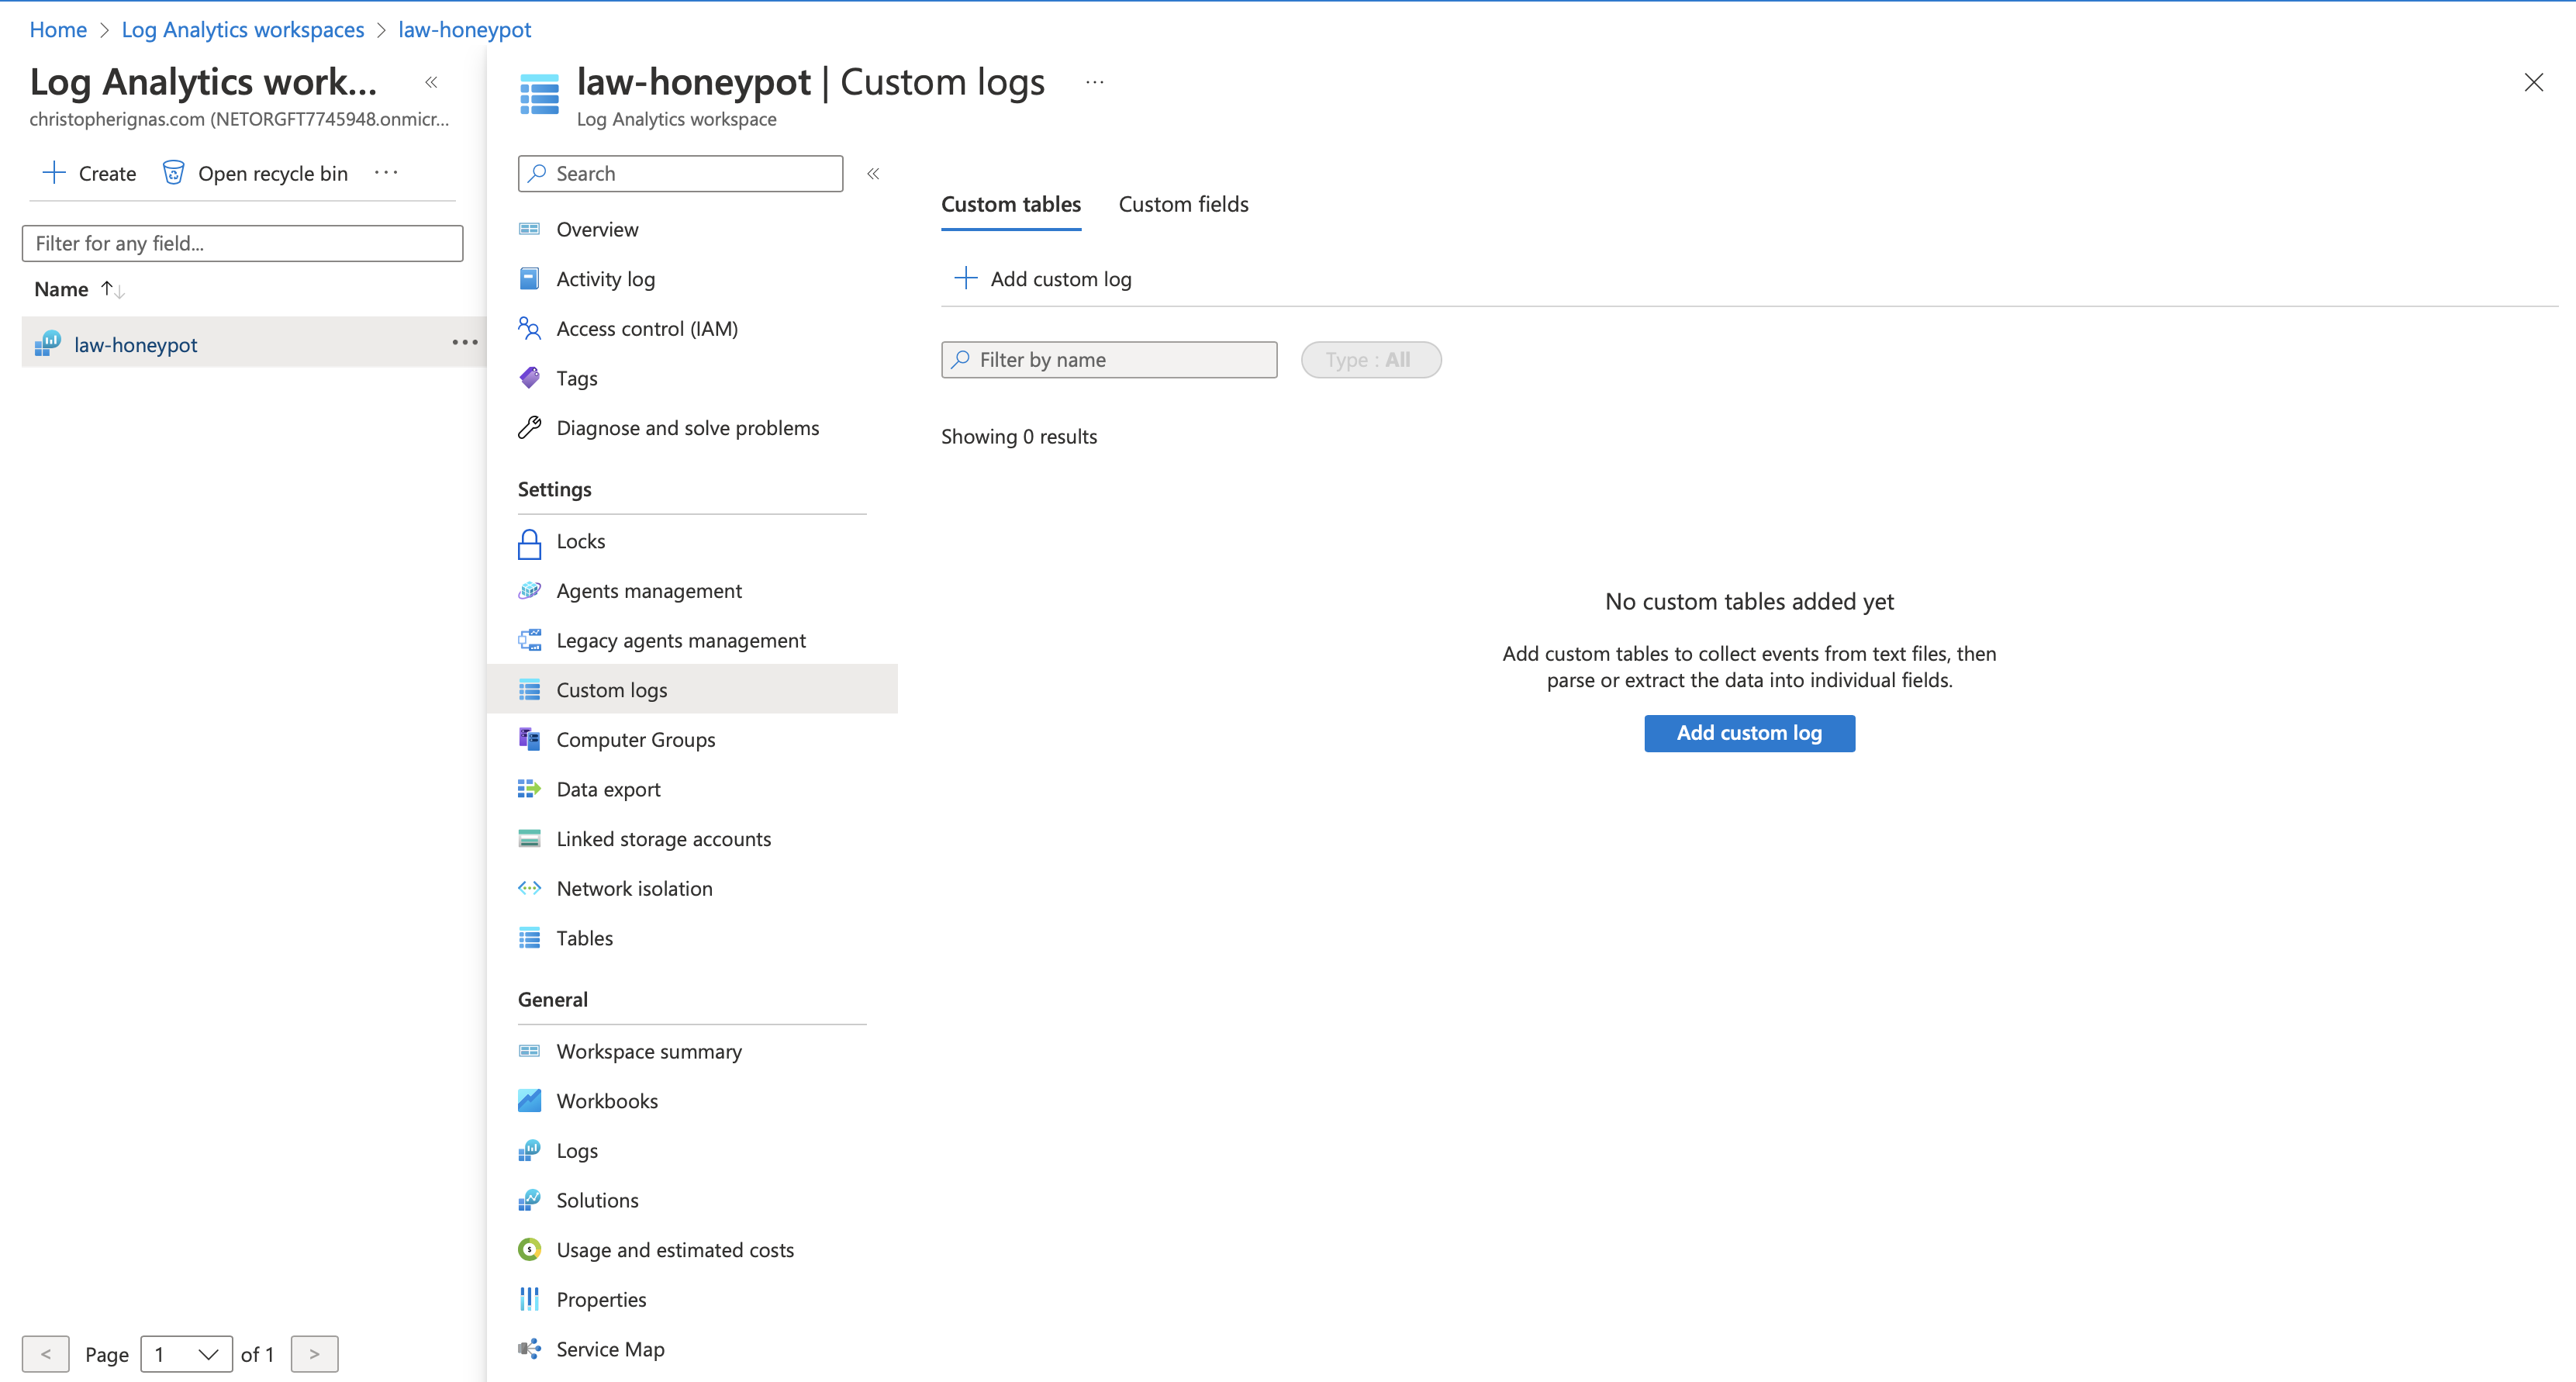The width and height of the screenshot is (2576, 1382).
Task: Collapse the workspace list pane with double chevron
Action: [x=431, y=82]
